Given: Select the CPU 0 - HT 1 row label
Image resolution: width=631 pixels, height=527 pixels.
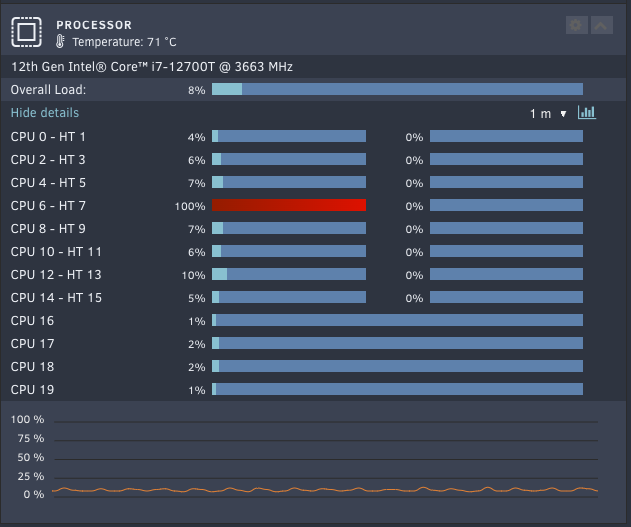Looking at the screenshot, I should [48, 137].
